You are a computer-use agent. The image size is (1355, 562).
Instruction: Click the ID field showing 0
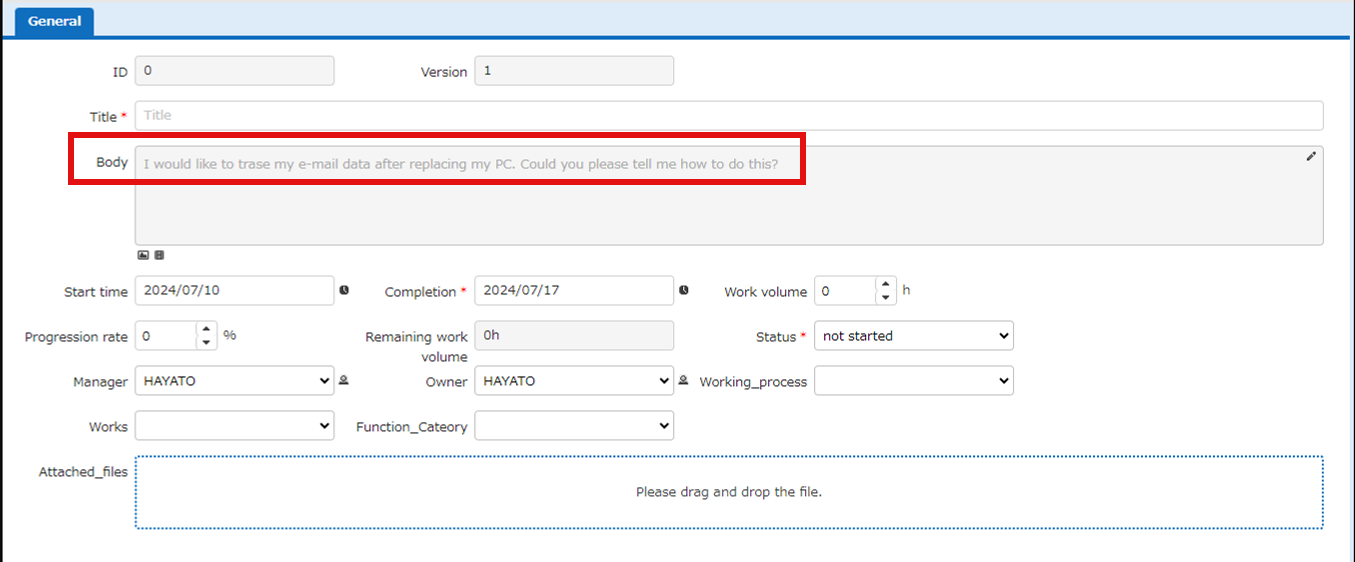pos(234,71)
